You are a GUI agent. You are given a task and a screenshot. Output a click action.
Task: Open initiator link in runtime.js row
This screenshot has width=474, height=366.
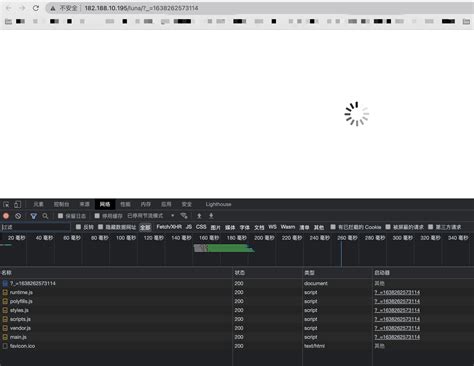397,292
